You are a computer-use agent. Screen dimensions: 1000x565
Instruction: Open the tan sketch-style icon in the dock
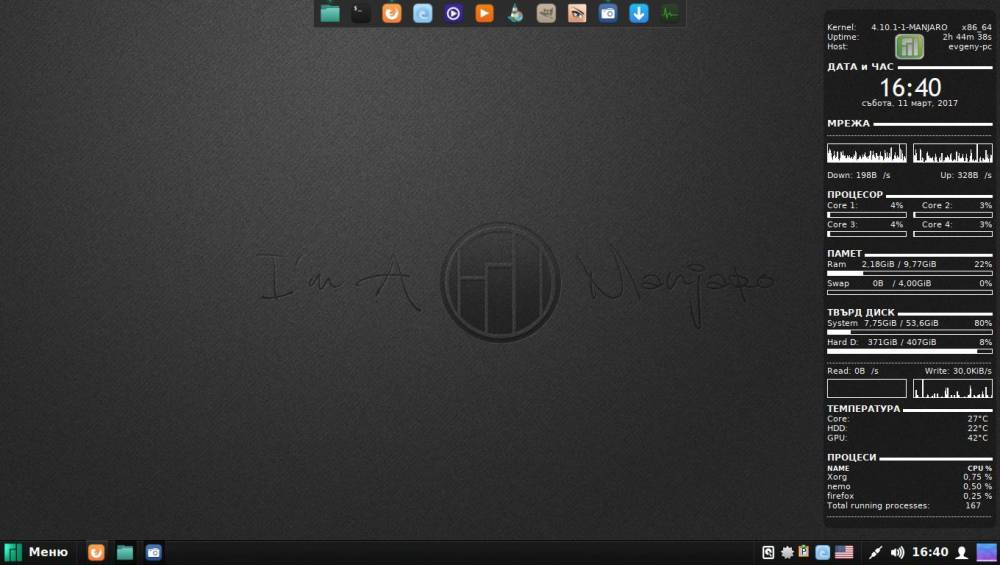point(546,13)
